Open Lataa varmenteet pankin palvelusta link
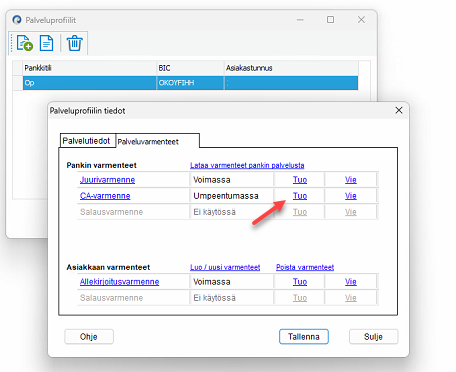Image resolution: width=456 pixels, height=372 pixels. point(247,165)
